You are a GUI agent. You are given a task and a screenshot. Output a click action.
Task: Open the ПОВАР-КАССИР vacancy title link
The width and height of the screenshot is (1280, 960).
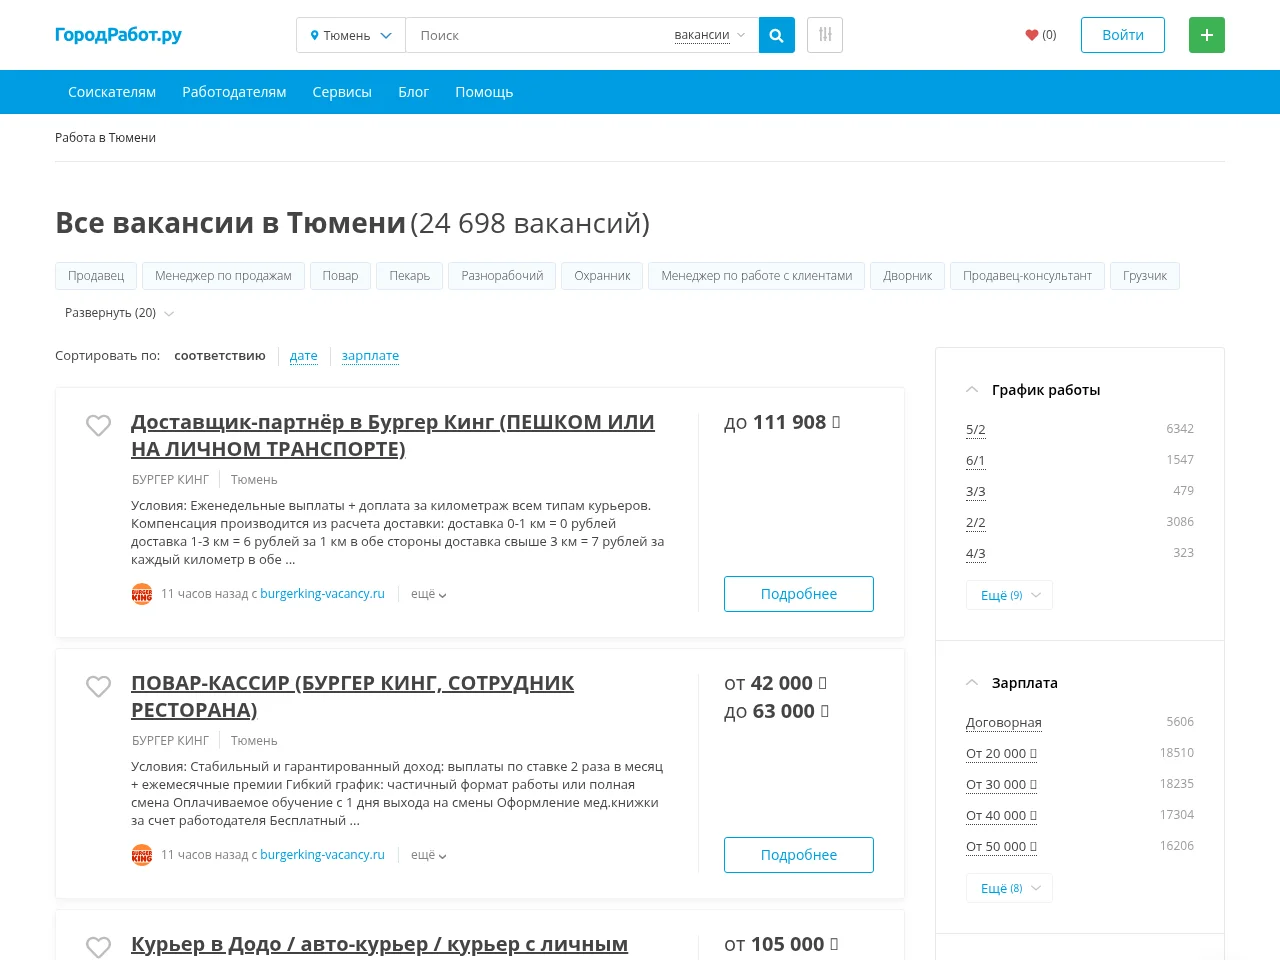click(x=353, y=696)
